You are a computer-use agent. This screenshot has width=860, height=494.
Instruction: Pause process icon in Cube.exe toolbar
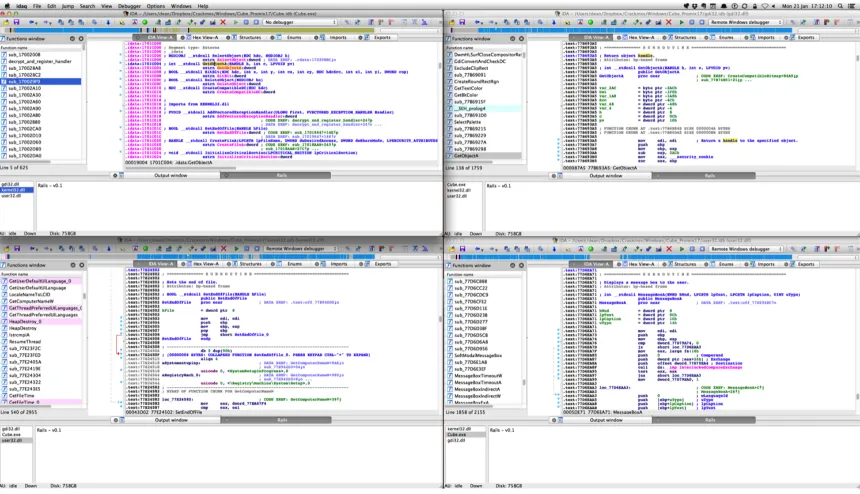point(246,22)
